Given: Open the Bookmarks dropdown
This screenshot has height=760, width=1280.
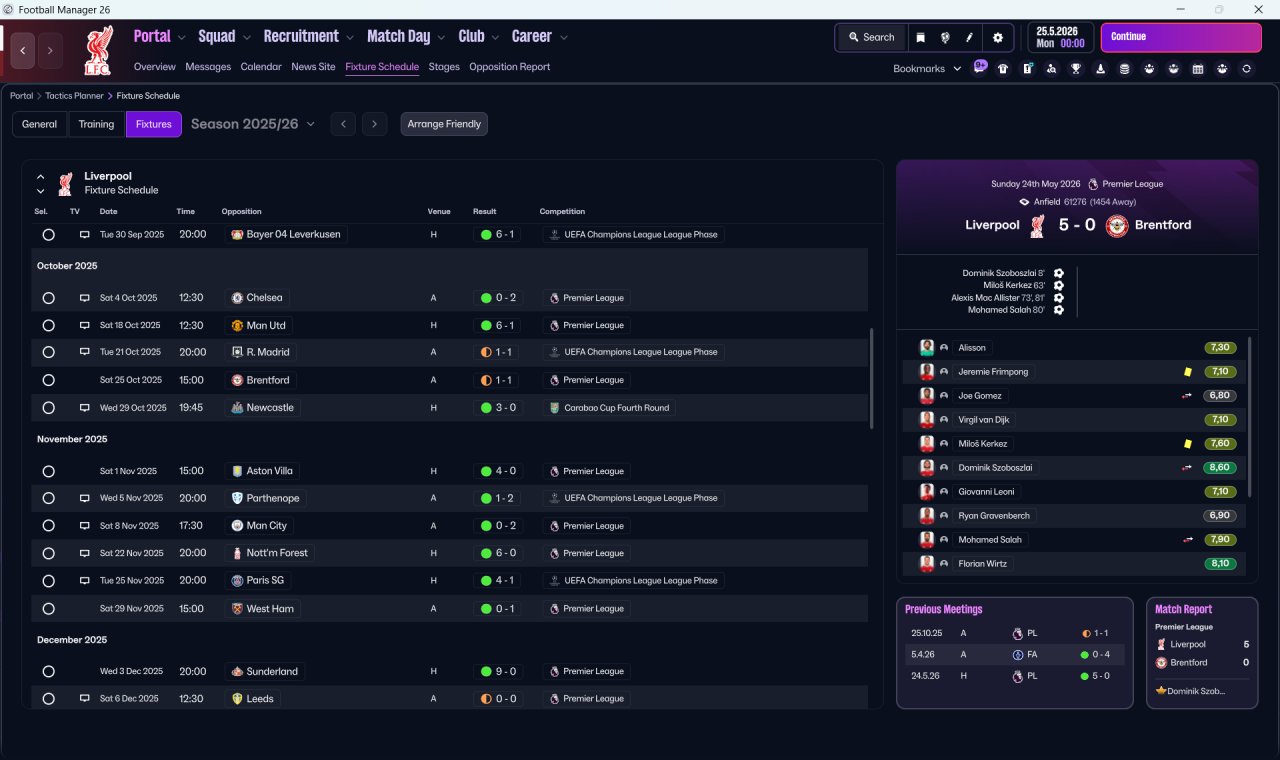Looking at the screenshot, I should click(927, 69).
